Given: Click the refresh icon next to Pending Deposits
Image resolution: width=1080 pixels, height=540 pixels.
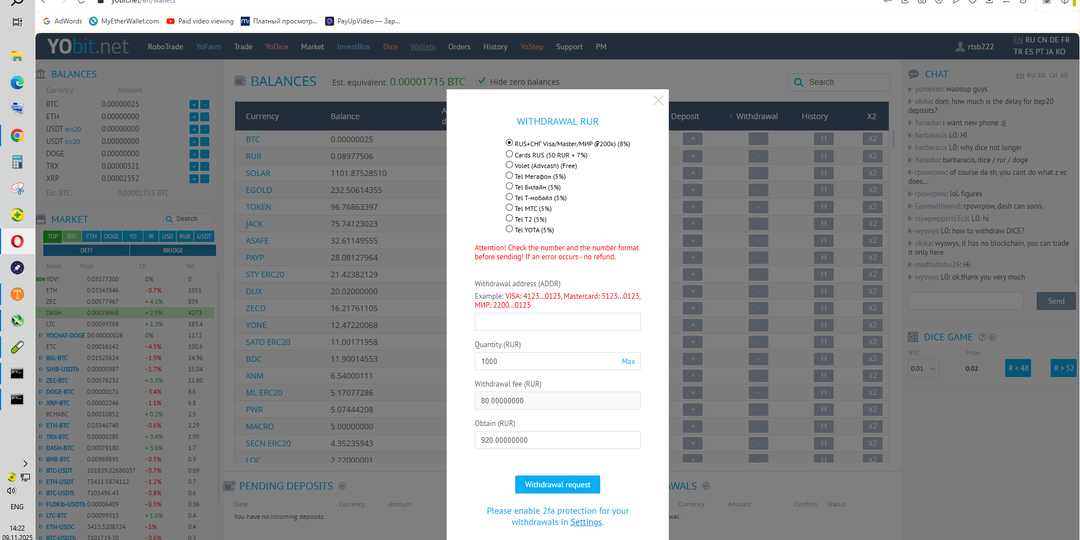Looking at the screenshot, I should pyautogui.click(x=342, y=486).
